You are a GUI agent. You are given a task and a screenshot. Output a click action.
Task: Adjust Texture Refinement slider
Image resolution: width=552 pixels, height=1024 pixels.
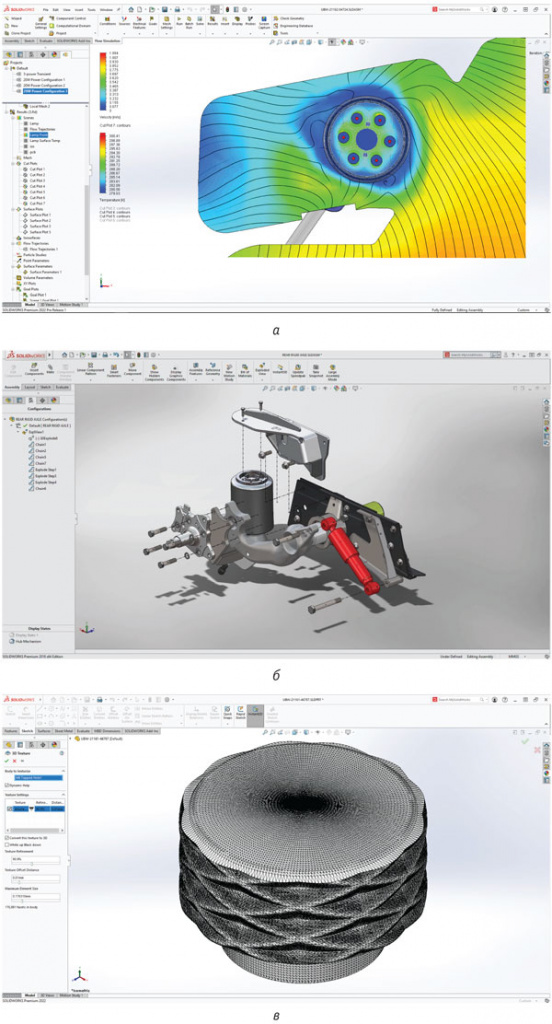31,863
